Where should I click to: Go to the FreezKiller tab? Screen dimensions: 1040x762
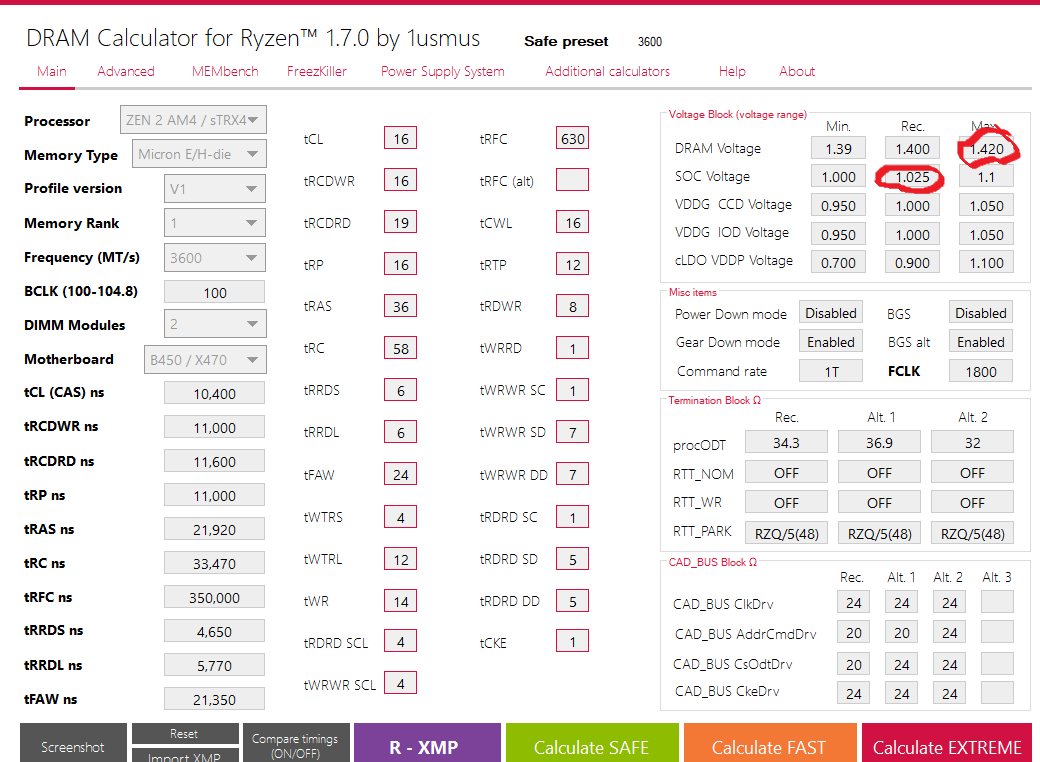point(316,72)
